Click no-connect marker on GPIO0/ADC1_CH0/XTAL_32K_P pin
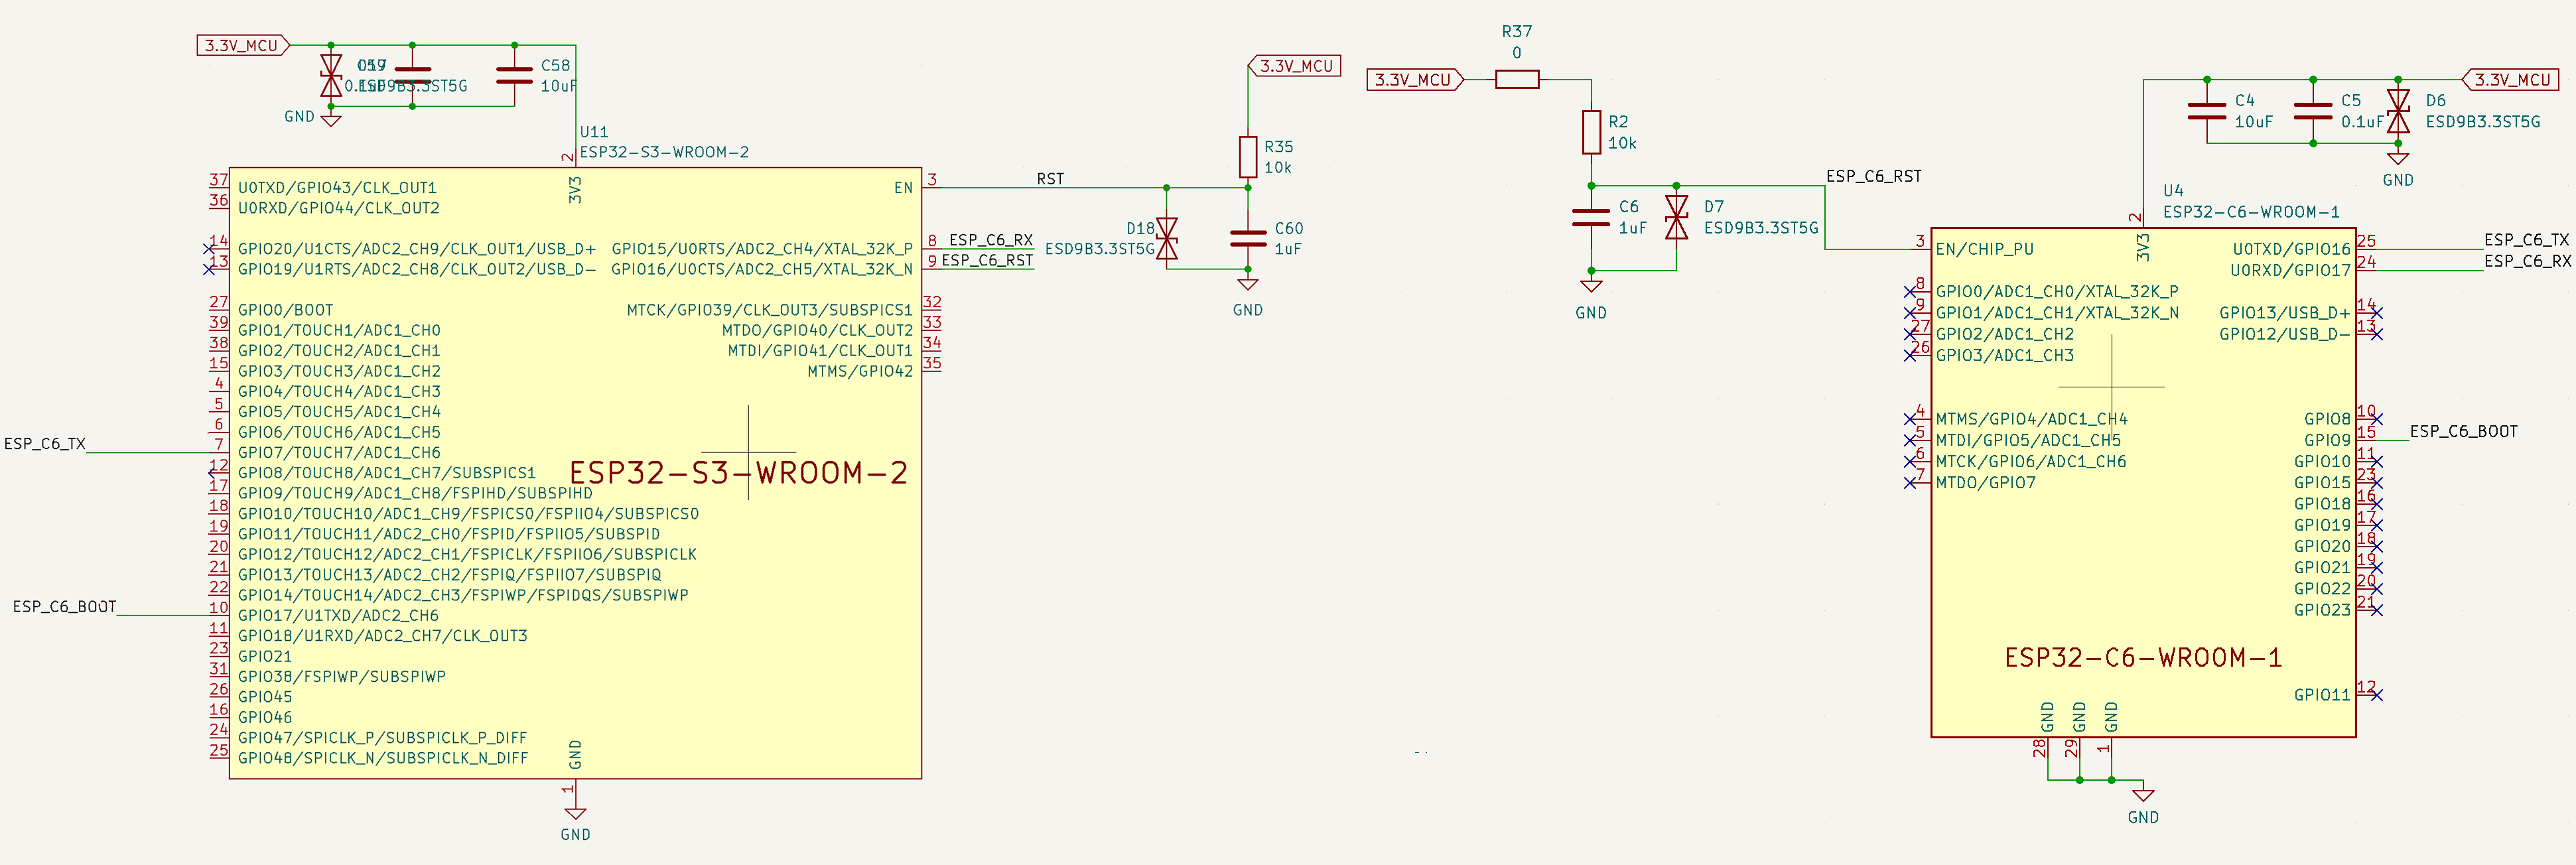 [1910, 292]
